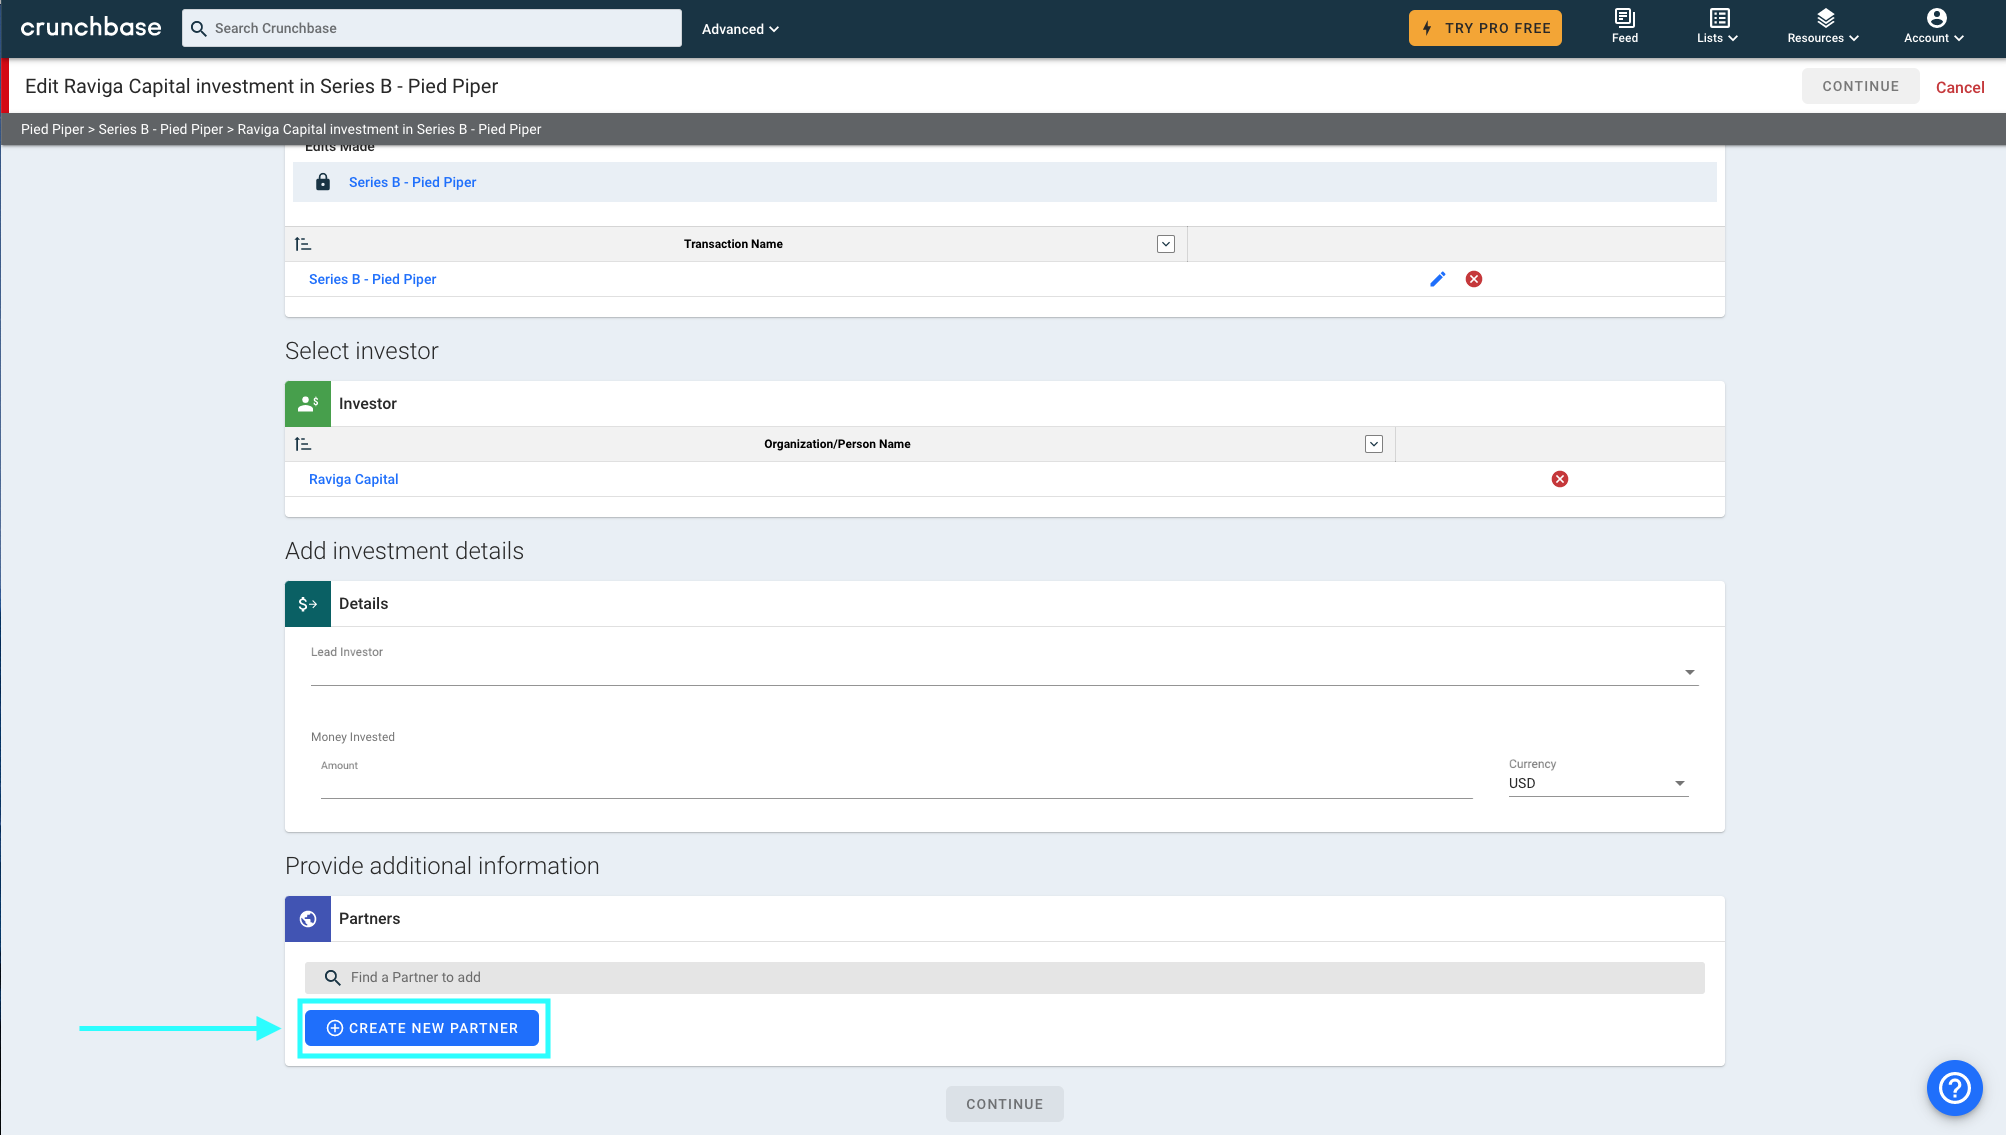Viewport: 2006px width, 1135px height.
Task: Open Organization/Person Name column dropdown
Action: [1374, 444]
